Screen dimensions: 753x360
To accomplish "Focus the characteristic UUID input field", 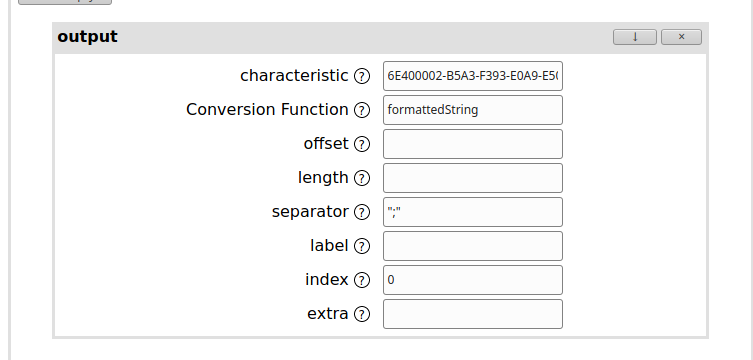I will [x=473, y=76].
